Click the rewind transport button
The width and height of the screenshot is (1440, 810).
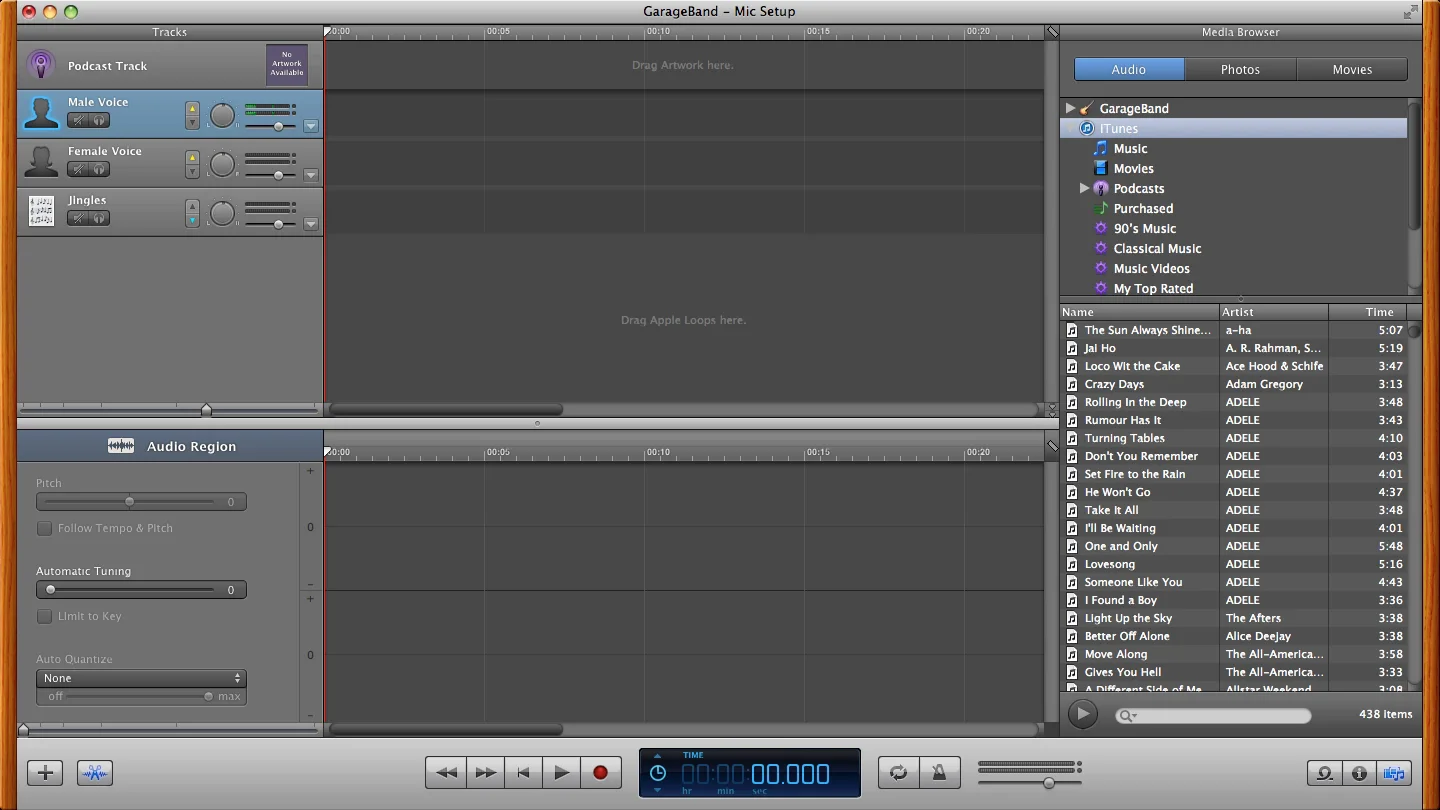(x=446, y=773)
